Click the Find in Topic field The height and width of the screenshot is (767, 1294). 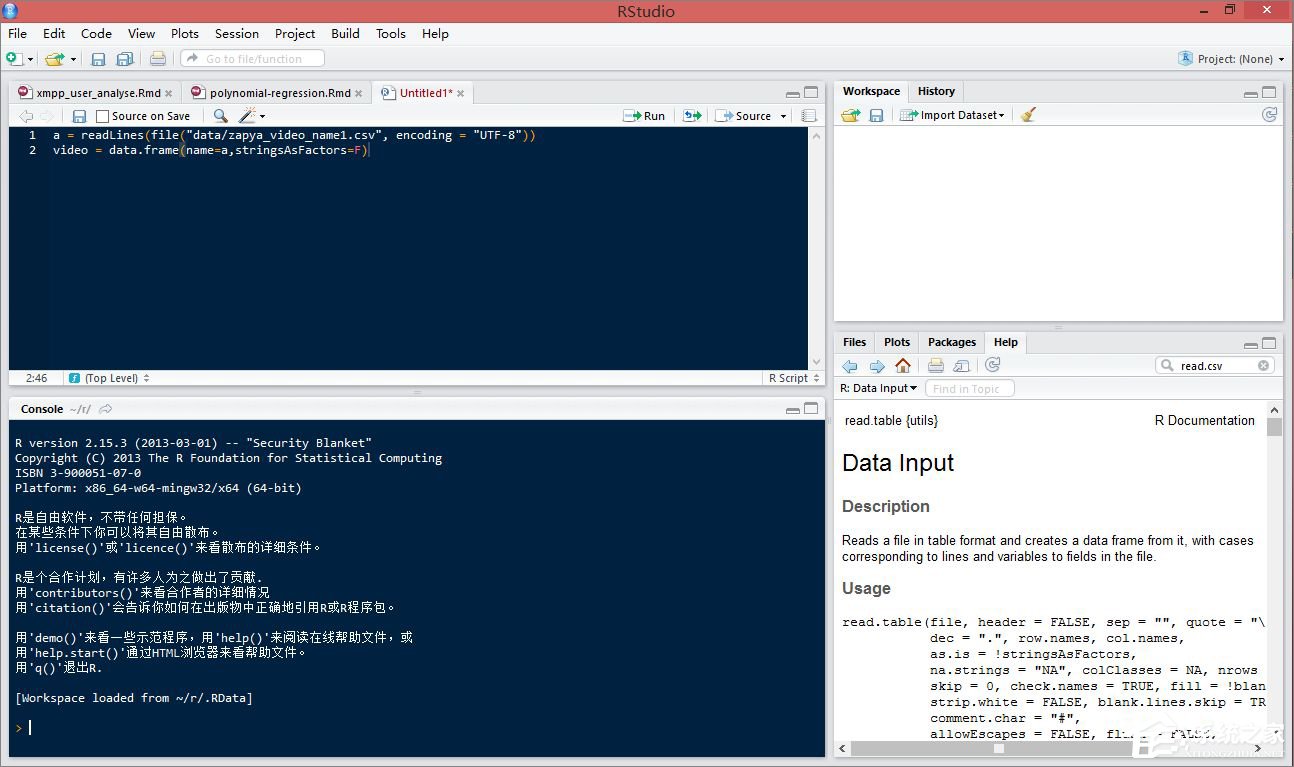pyautogui.click(x=970, y=388)
